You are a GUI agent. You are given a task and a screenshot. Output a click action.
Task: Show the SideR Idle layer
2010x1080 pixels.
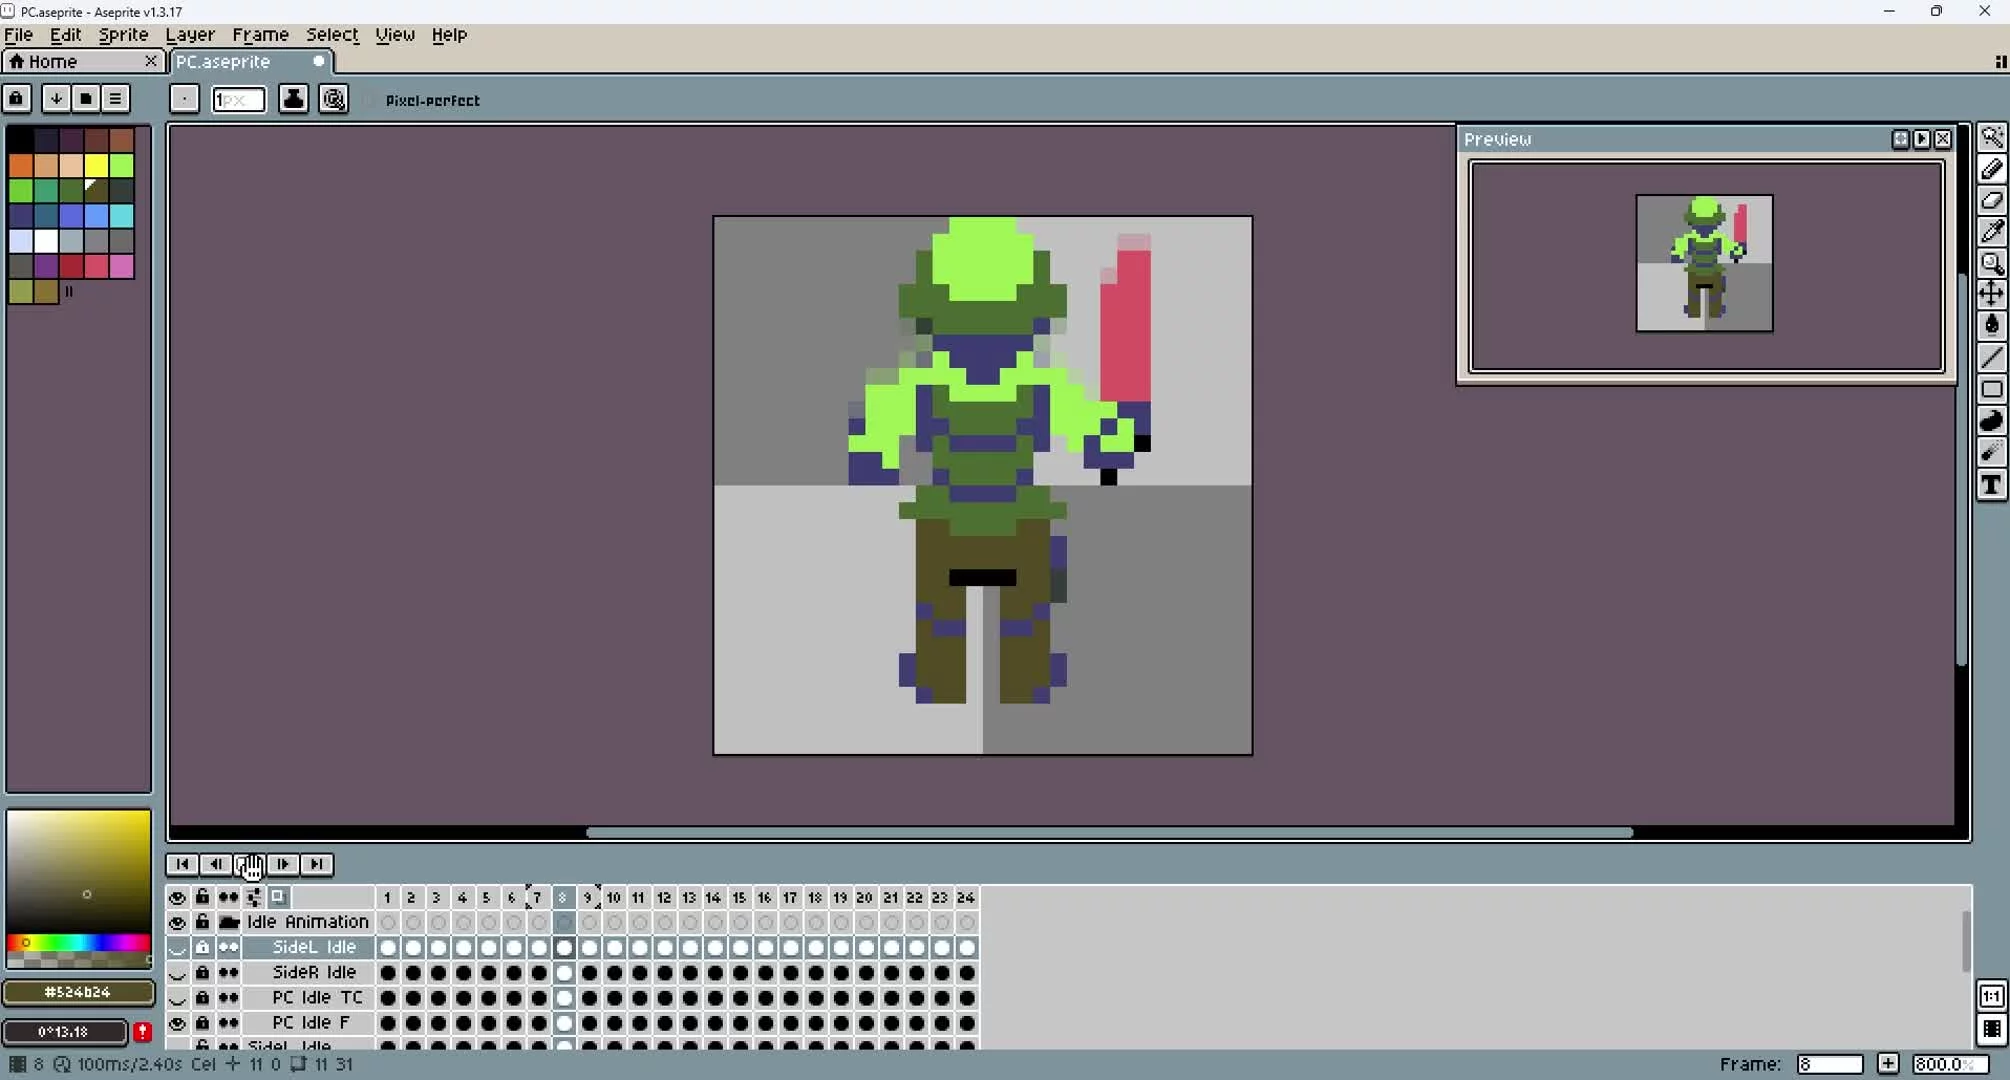click(x=177, y=973)
